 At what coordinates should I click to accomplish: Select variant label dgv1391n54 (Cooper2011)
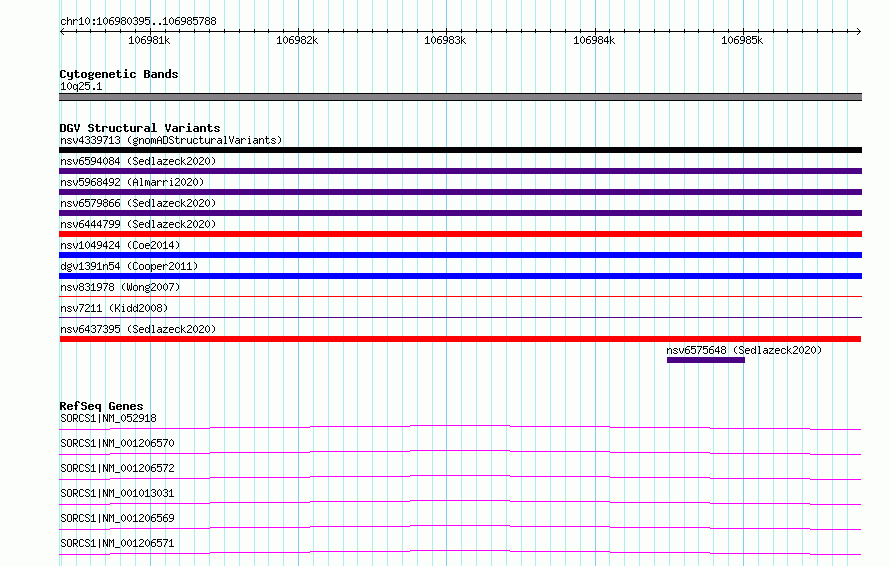(x=129, y=266)
